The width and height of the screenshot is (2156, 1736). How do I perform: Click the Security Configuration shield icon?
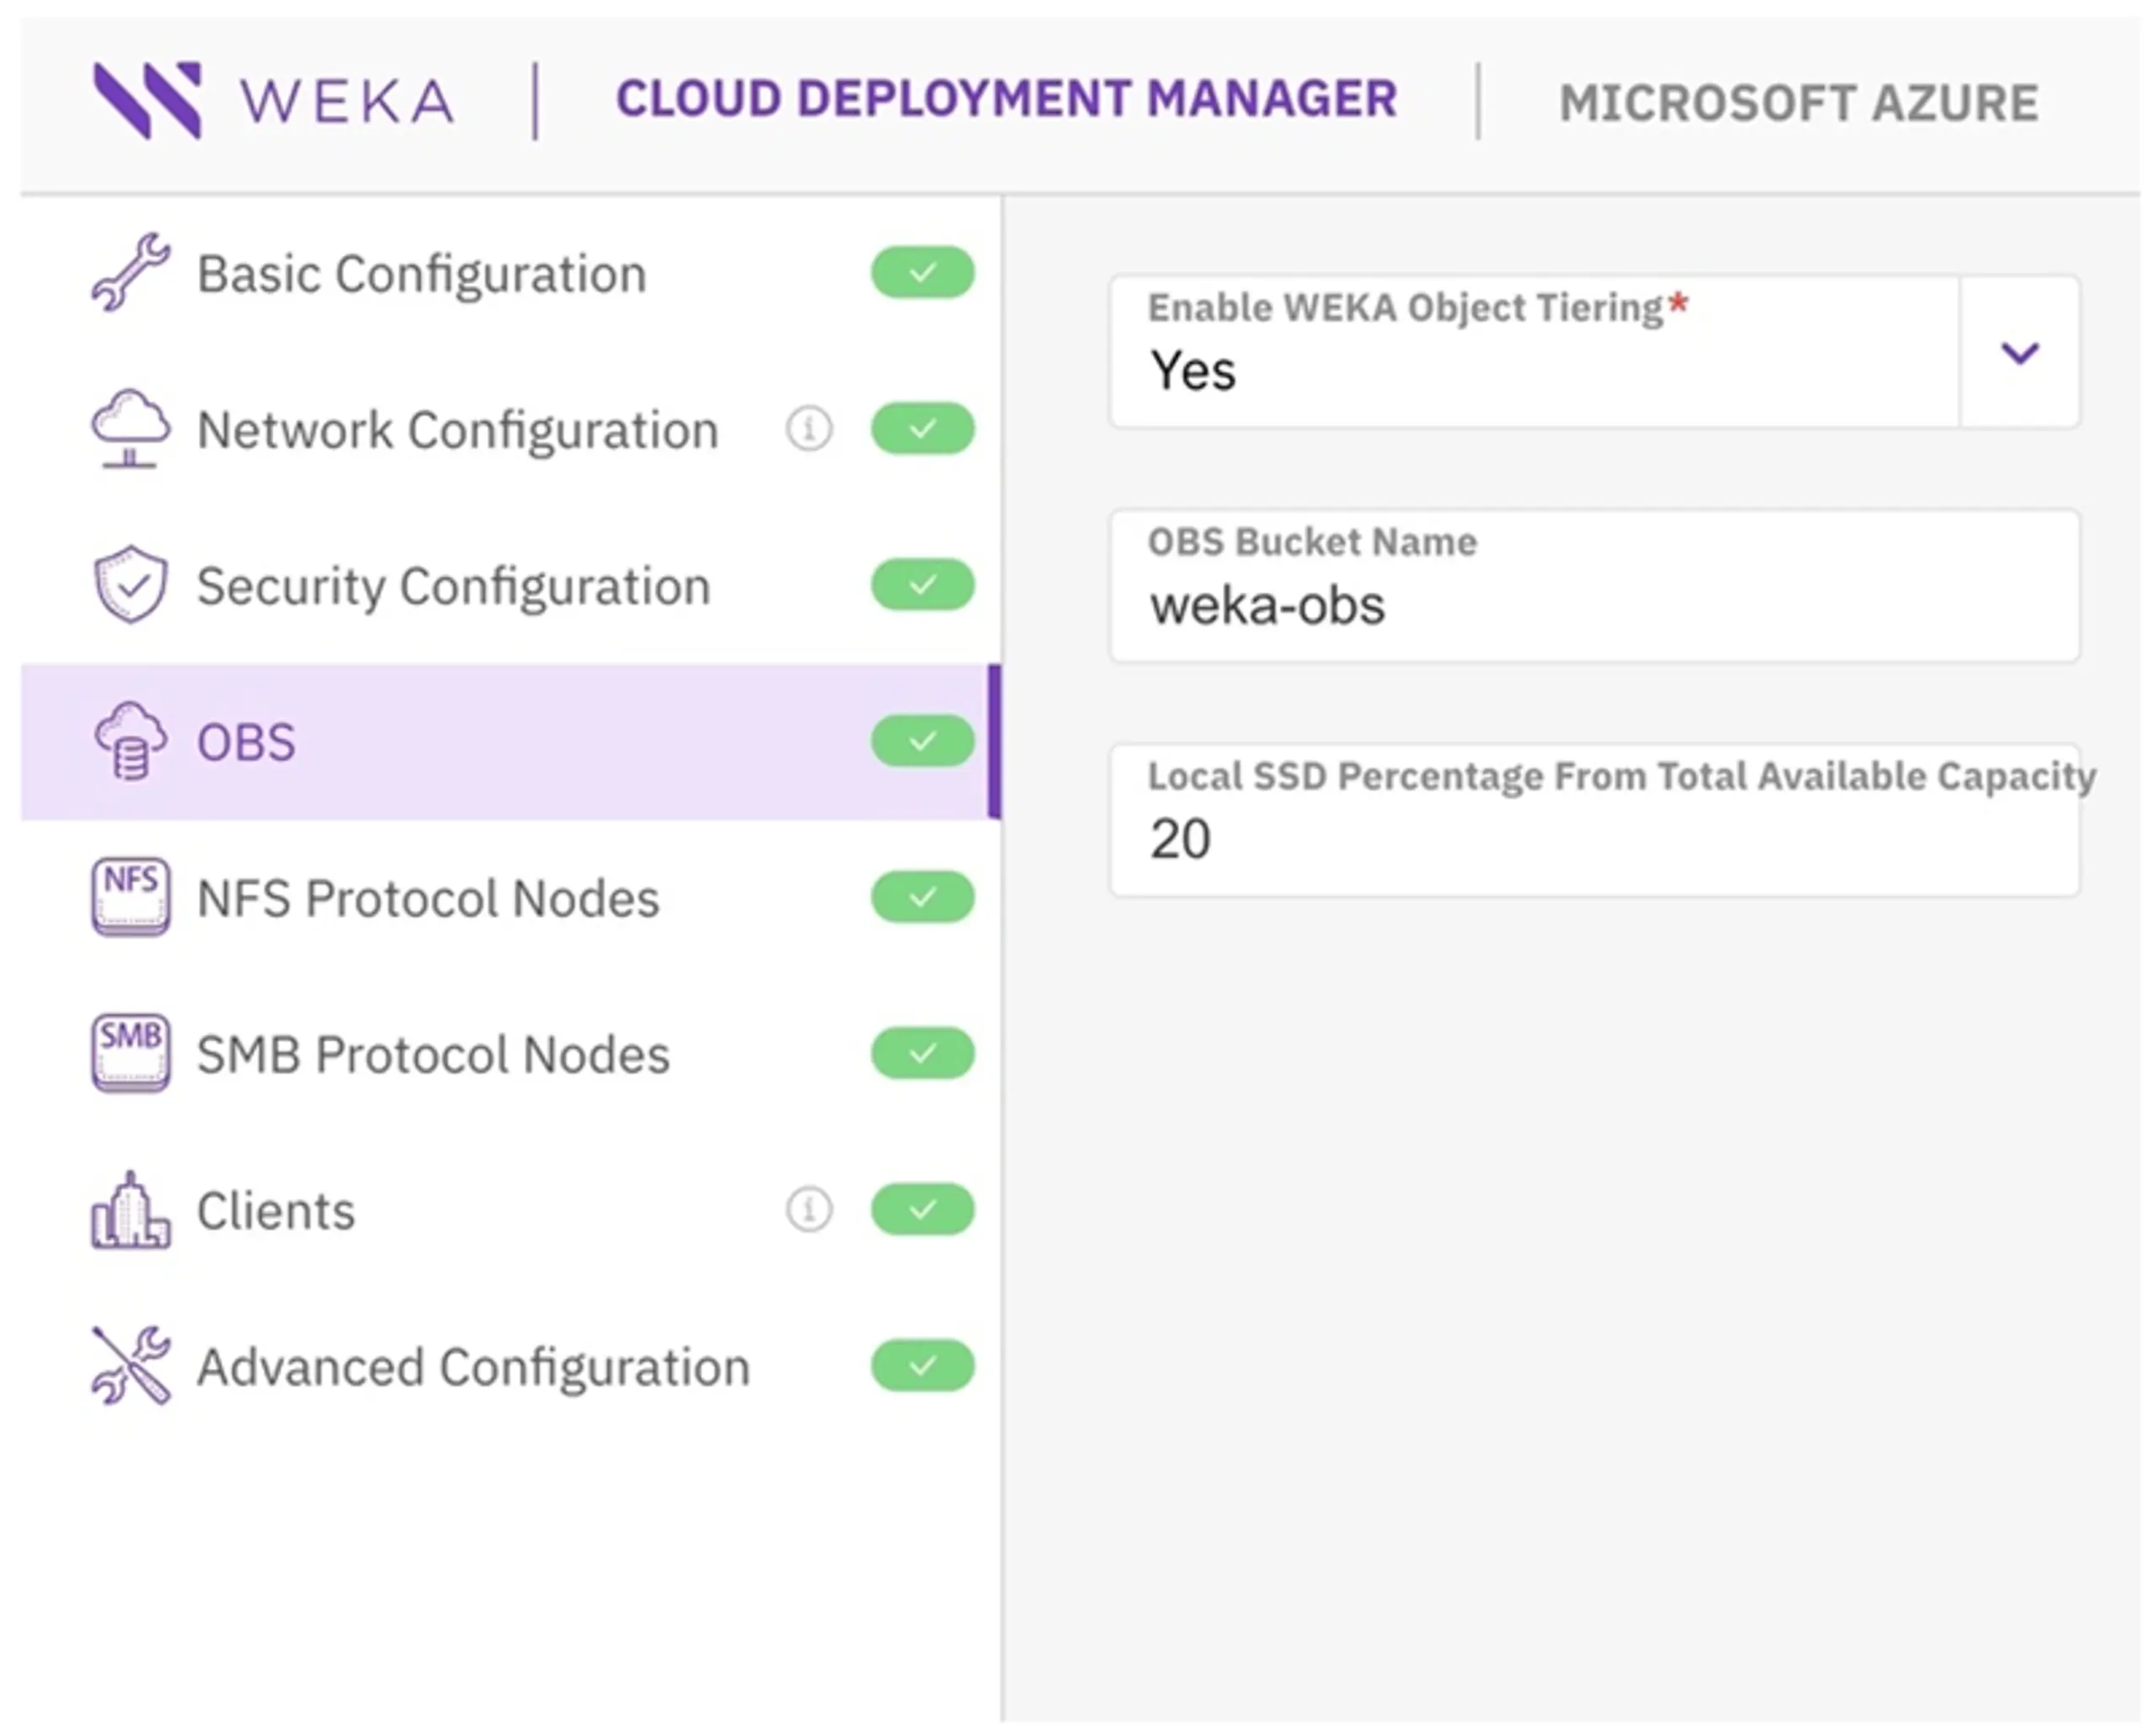tap(130, 585)
